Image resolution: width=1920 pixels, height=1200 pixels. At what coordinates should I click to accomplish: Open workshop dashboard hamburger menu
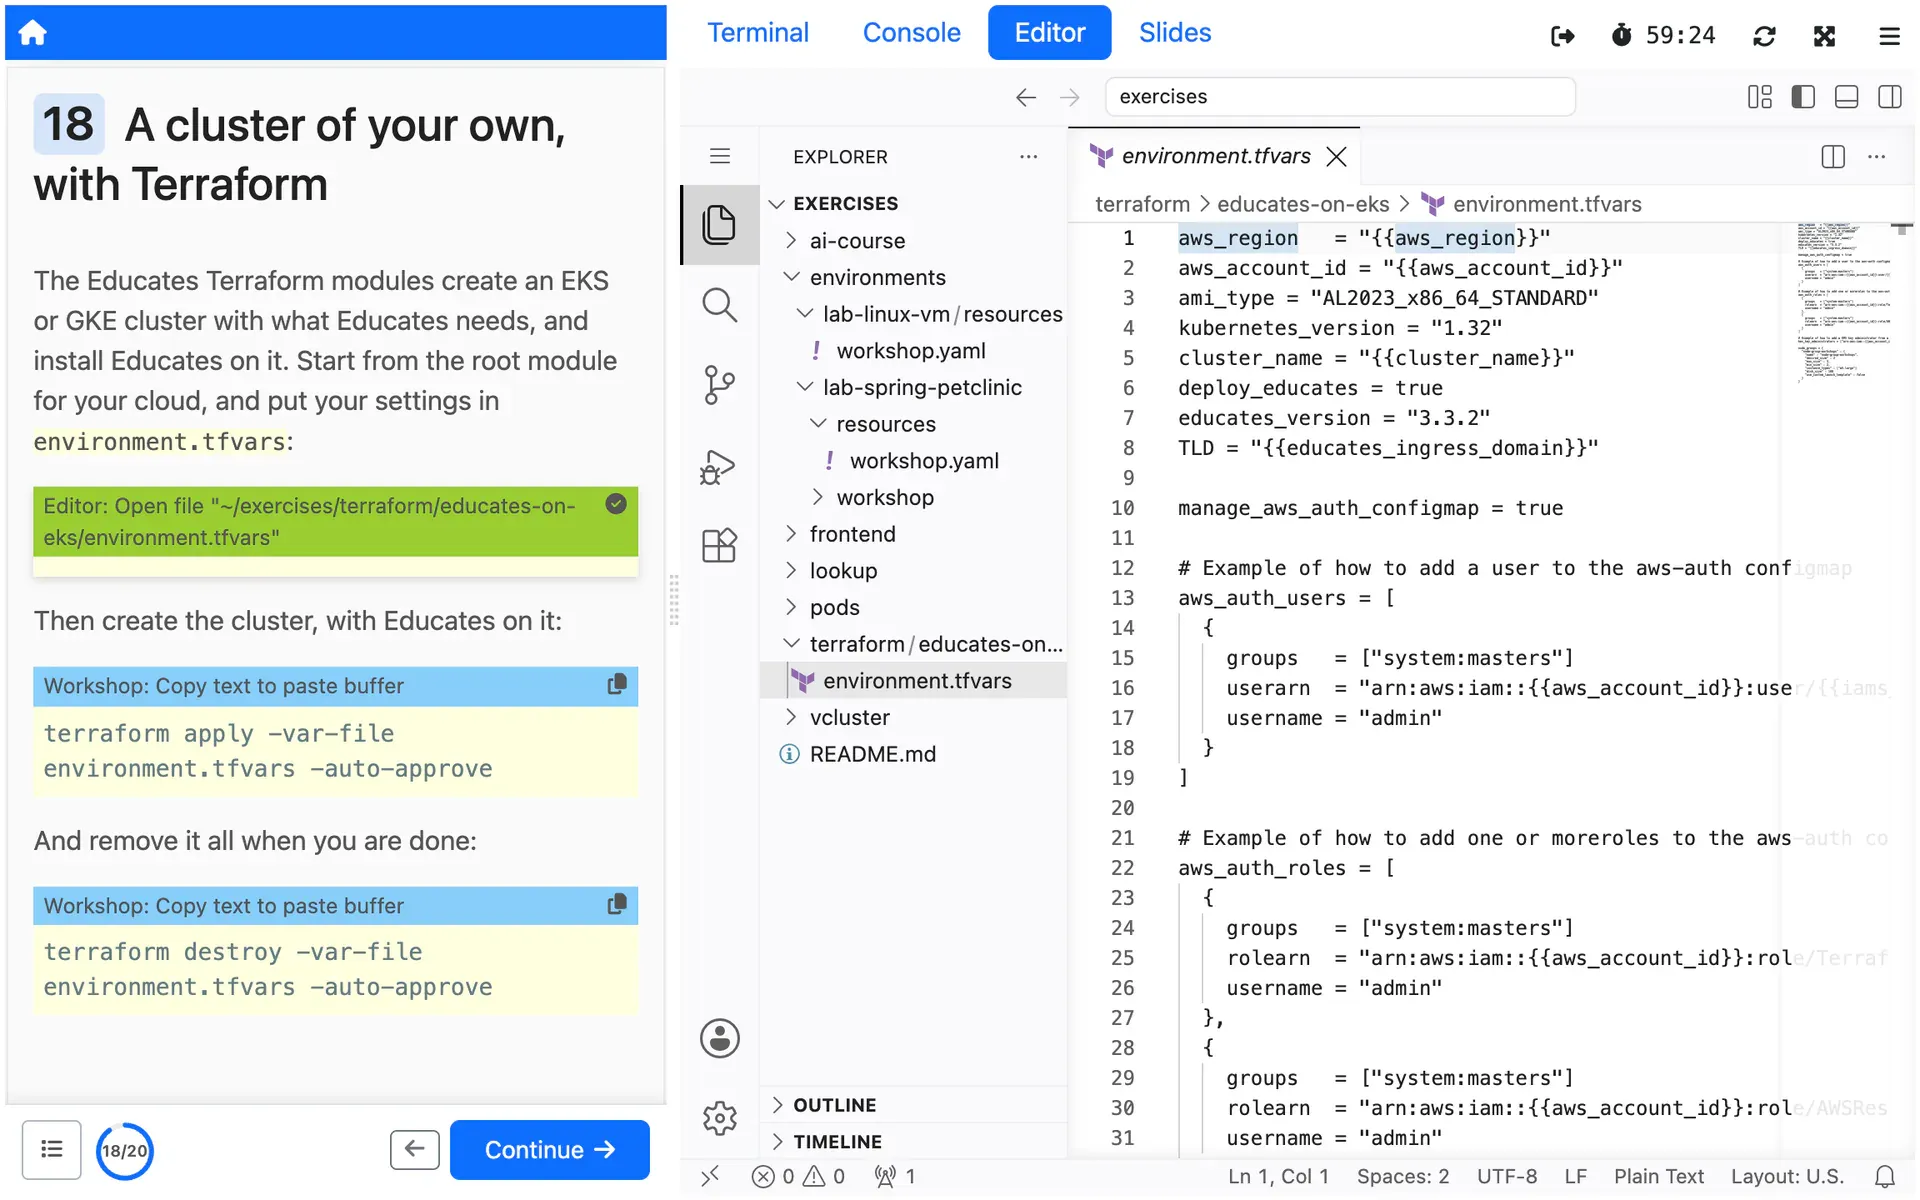pyautogui.click(x=1888, y=36)
